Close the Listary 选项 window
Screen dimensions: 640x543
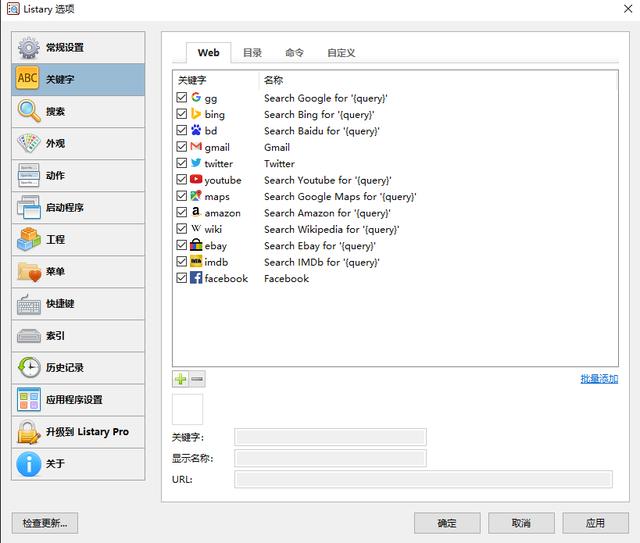click(628, 9)
